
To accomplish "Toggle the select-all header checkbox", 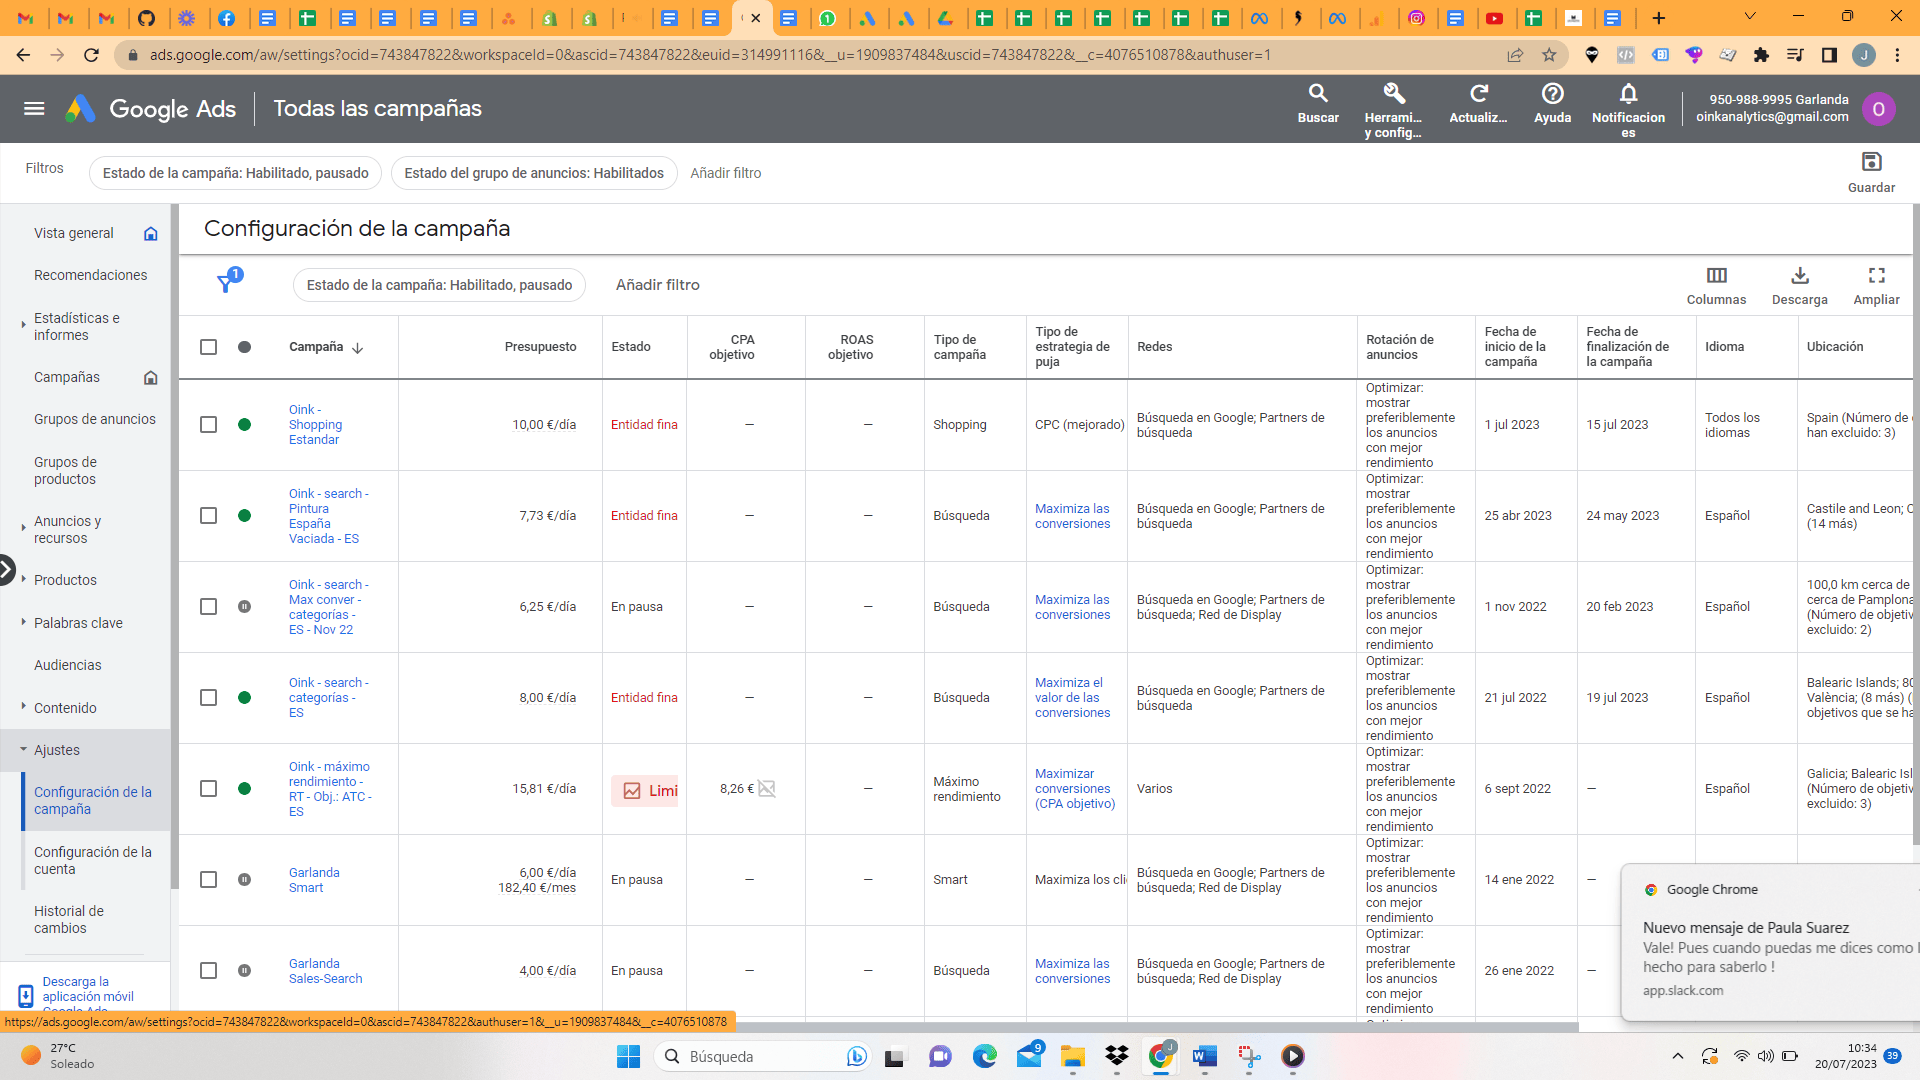I will pyautogui.click(x=208, y=347).
